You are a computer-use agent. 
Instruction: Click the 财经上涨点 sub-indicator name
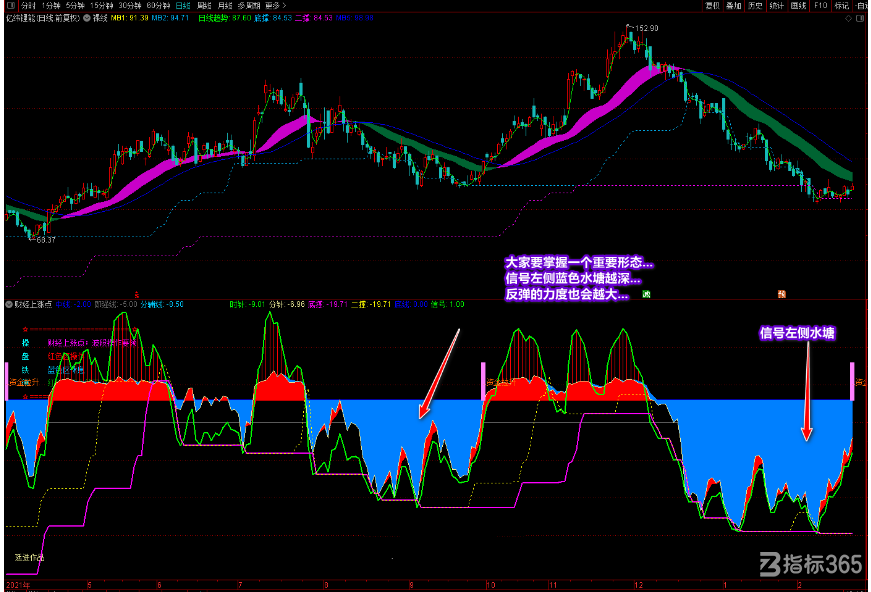coord(33,304)
